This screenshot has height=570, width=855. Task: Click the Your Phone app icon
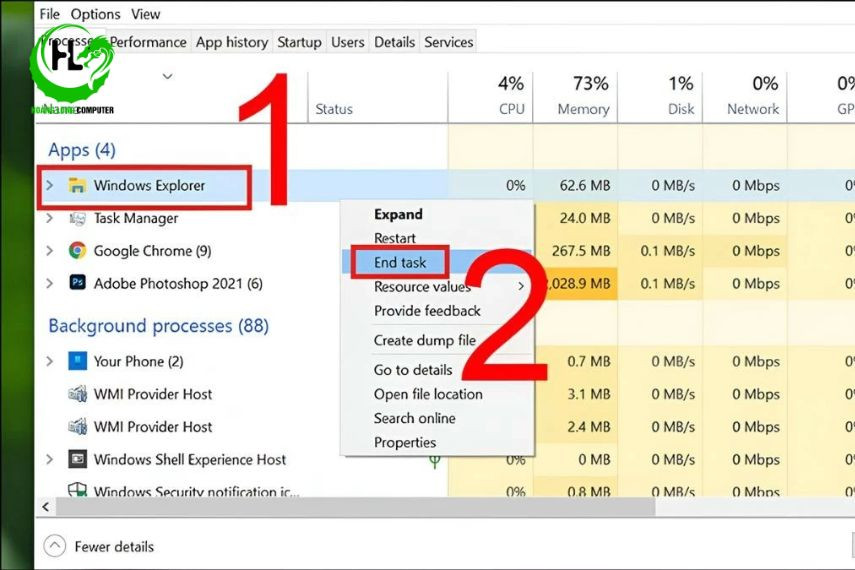click(77, 361)
